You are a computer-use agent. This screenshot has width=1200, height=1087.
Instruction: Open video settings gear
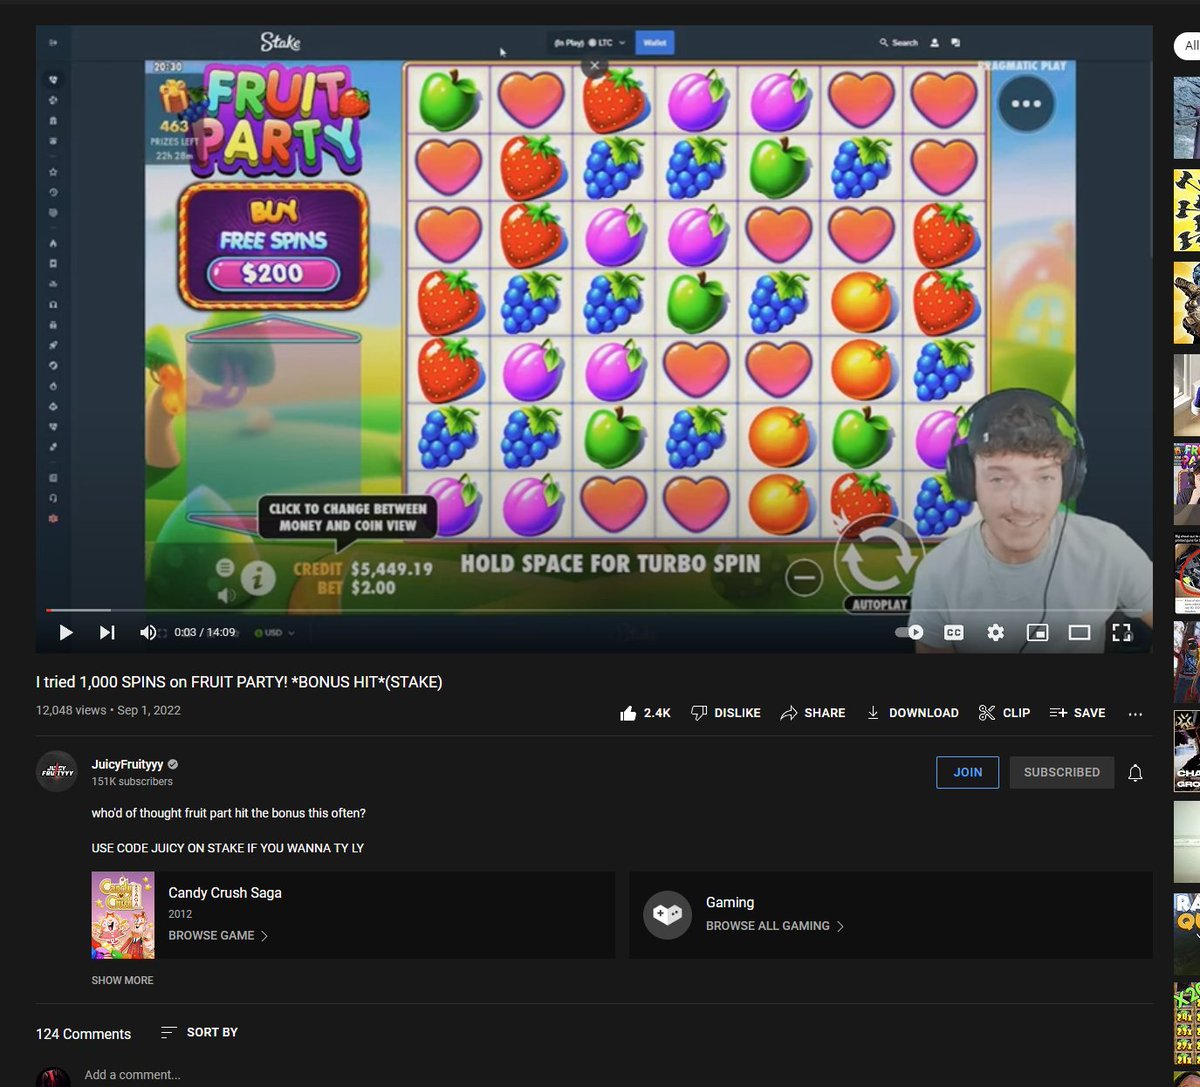click(996, 632)
